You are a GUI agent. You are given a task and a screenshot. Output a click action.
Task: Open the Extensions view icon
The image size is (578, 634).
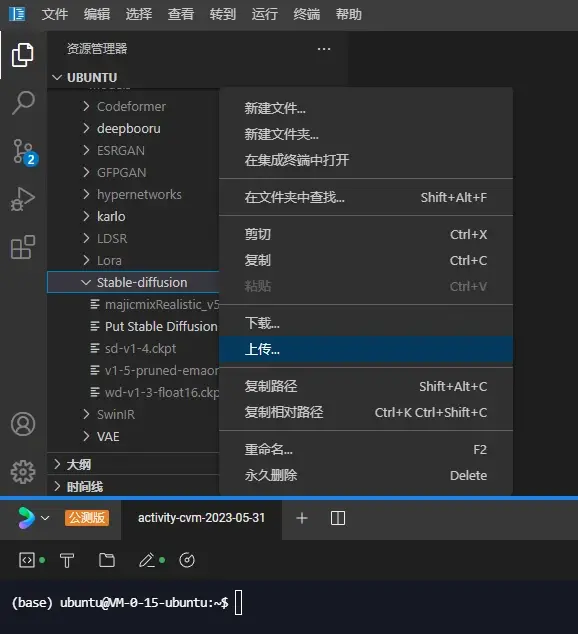(23, 247)
